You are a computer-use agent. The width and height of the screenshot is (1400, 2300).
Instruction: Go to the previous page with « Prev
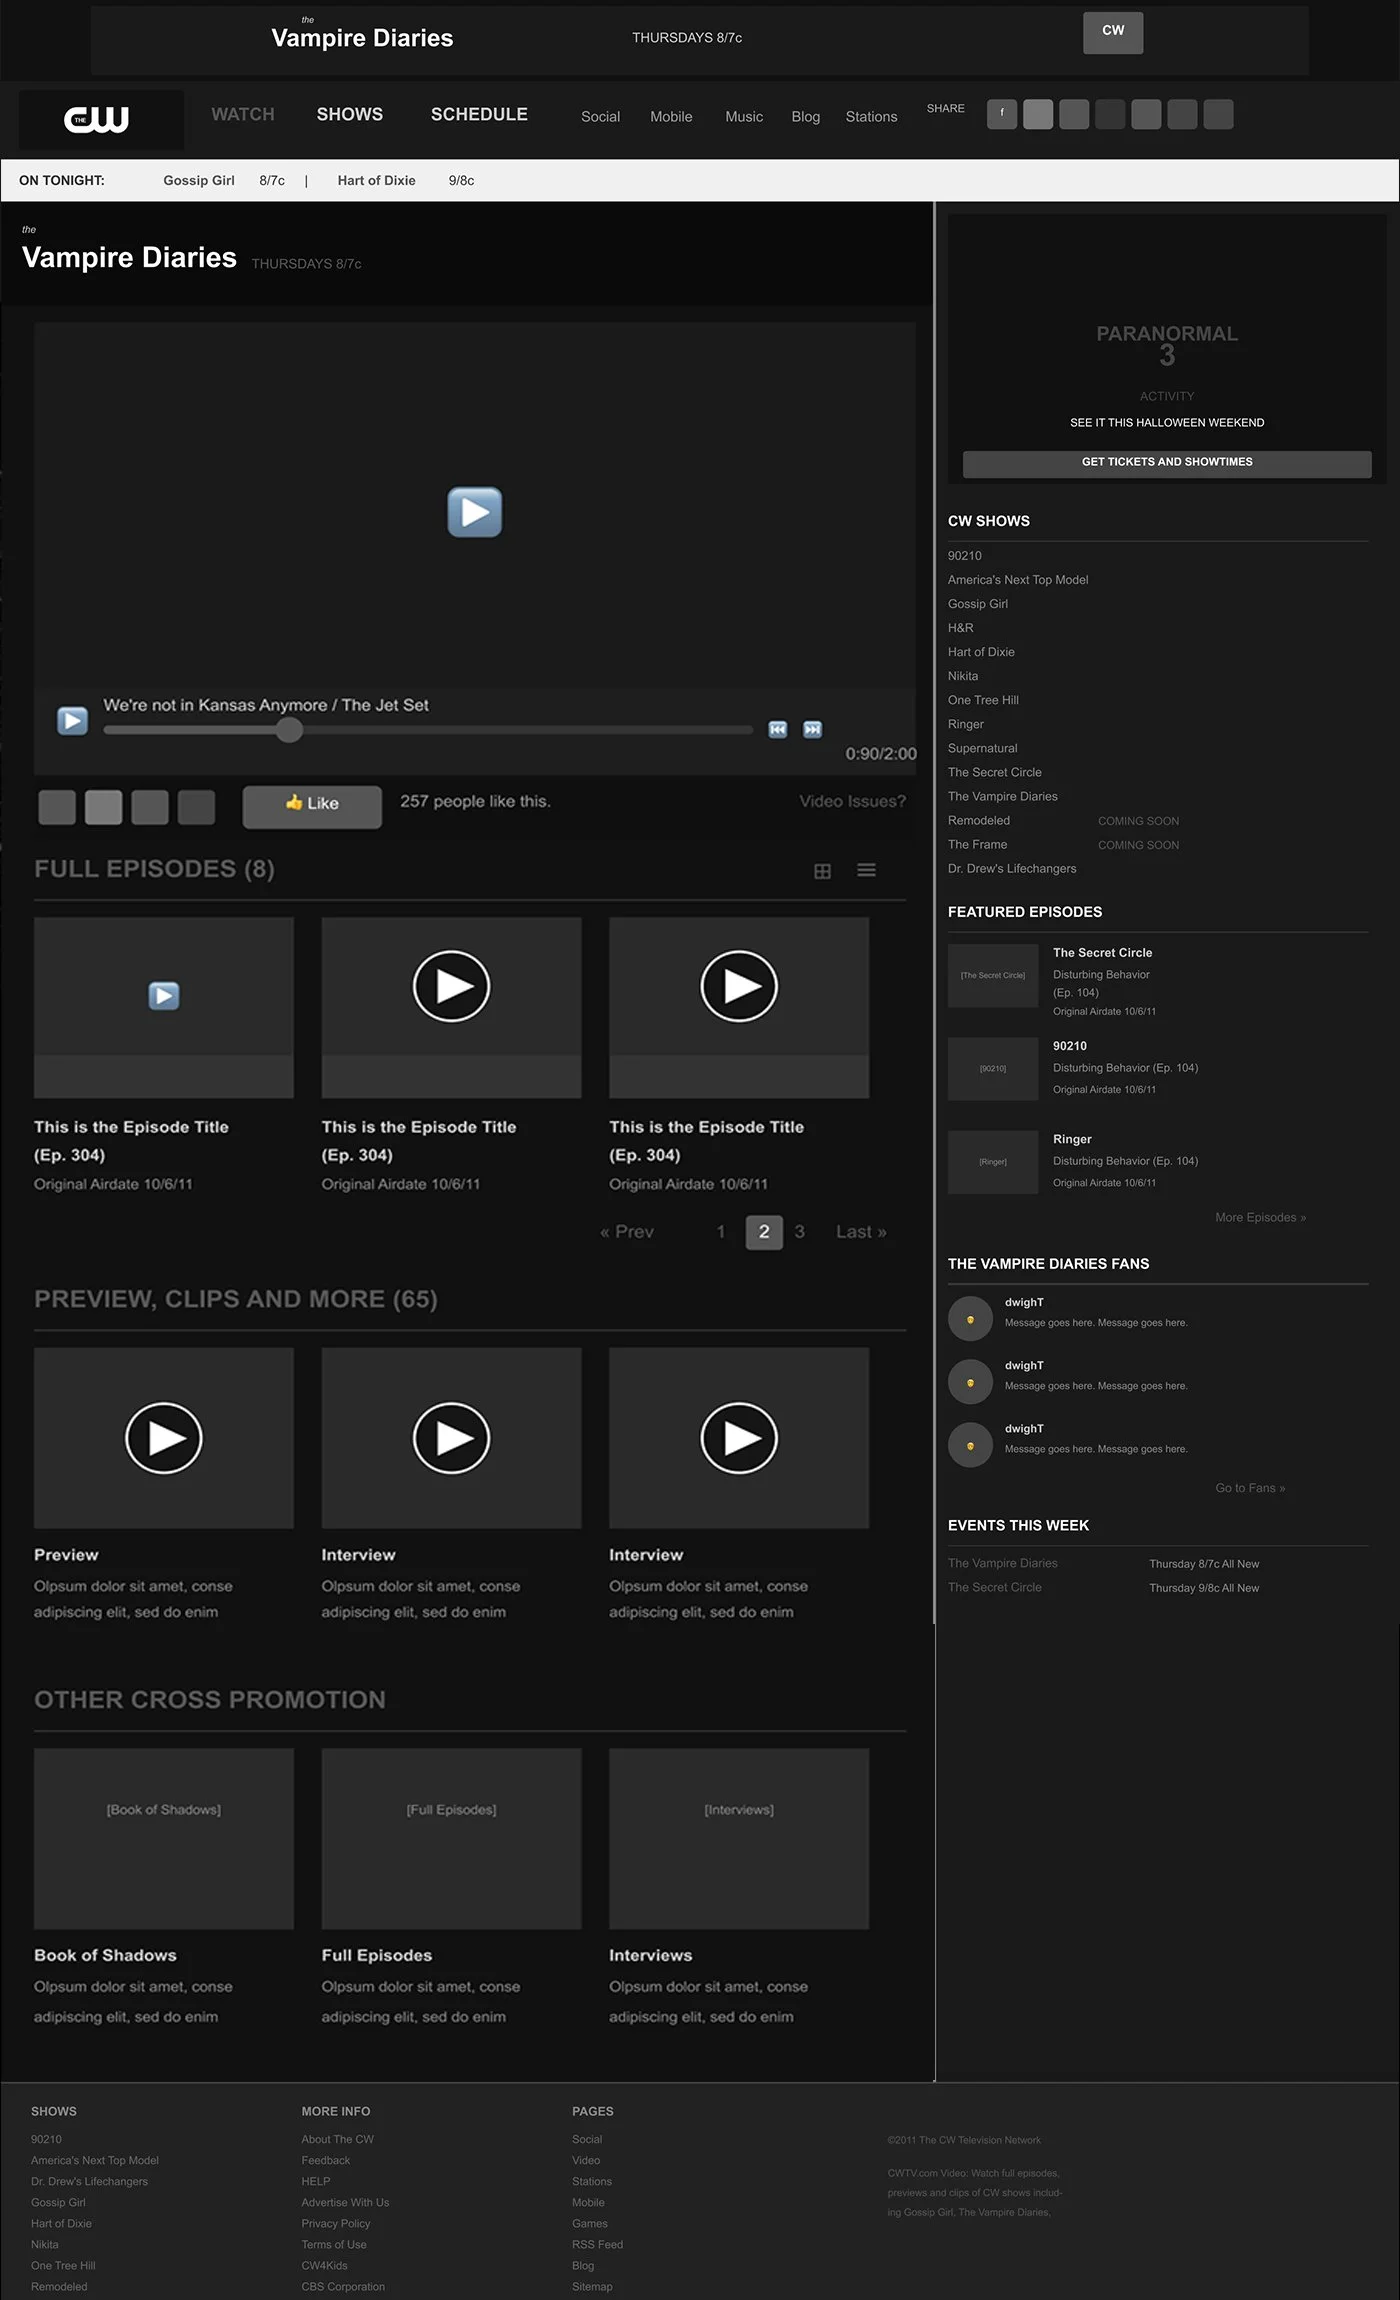[x=627, y=1232]
